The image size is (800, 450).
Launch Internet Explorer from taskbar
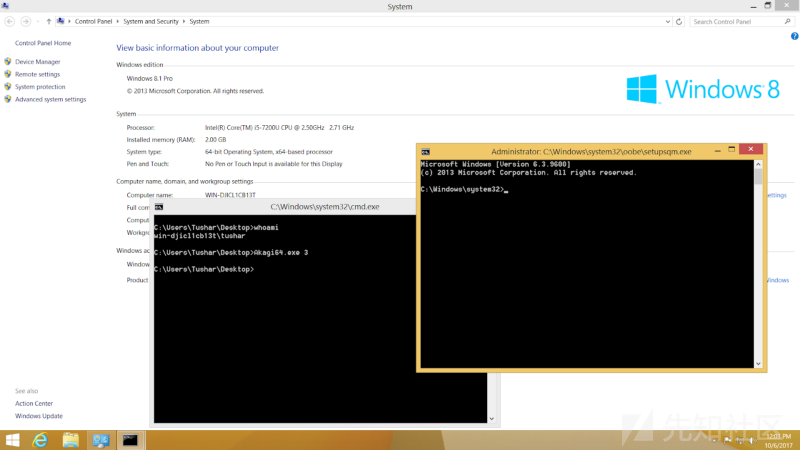point(40,440)
